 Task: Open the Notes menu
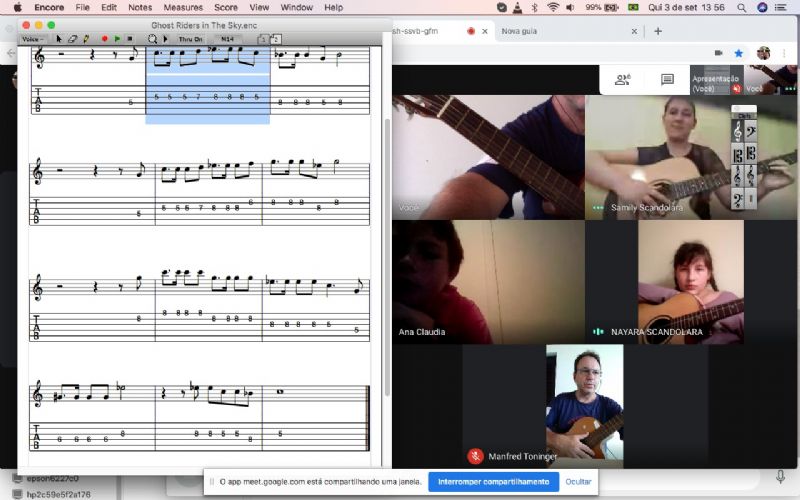140,7
